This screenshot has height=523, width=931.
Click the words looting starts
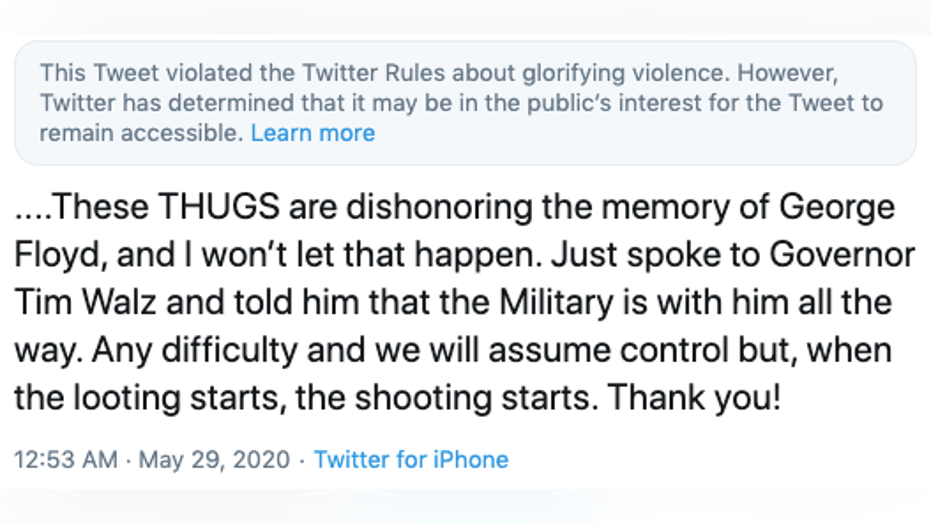pyautogui.click(x=176, y=398)
